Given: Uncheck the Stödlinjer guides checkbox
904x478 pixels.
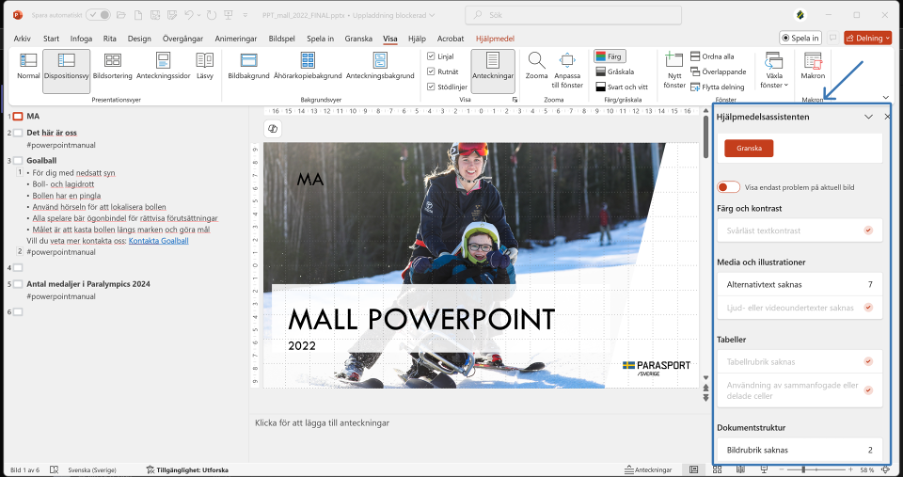Looking at the screenshot, I should tap(431, 86).
